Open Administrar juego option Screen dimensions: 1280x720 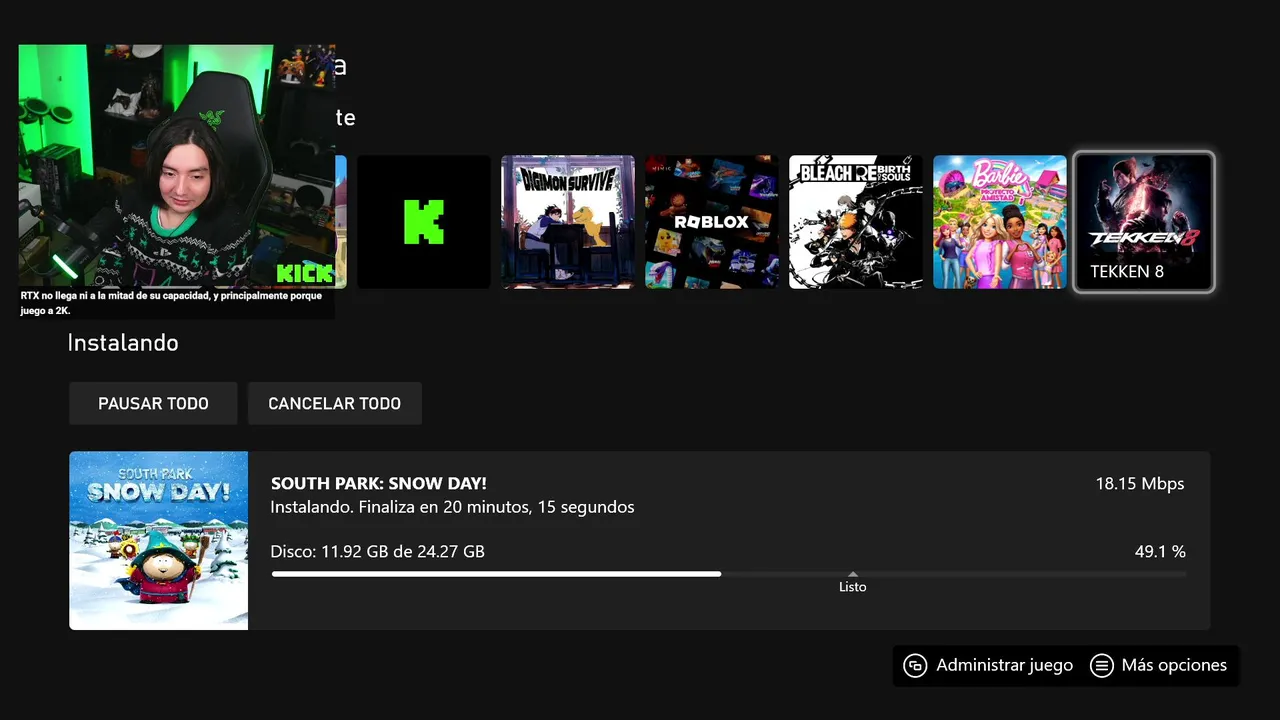[x=988, y=665]
